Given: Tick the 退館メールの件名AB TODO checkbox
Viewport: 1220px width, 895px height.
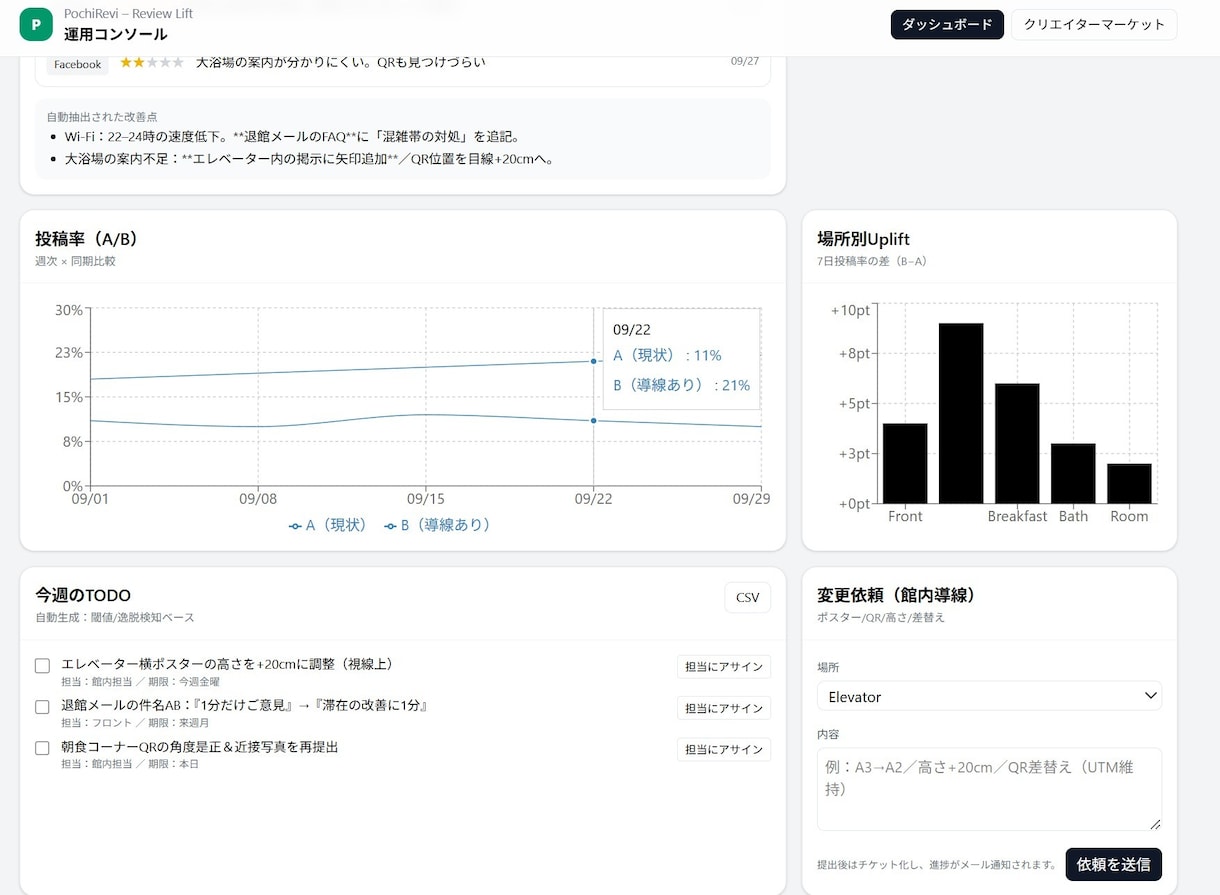Looking at the screenshot, I should point(42,707).
